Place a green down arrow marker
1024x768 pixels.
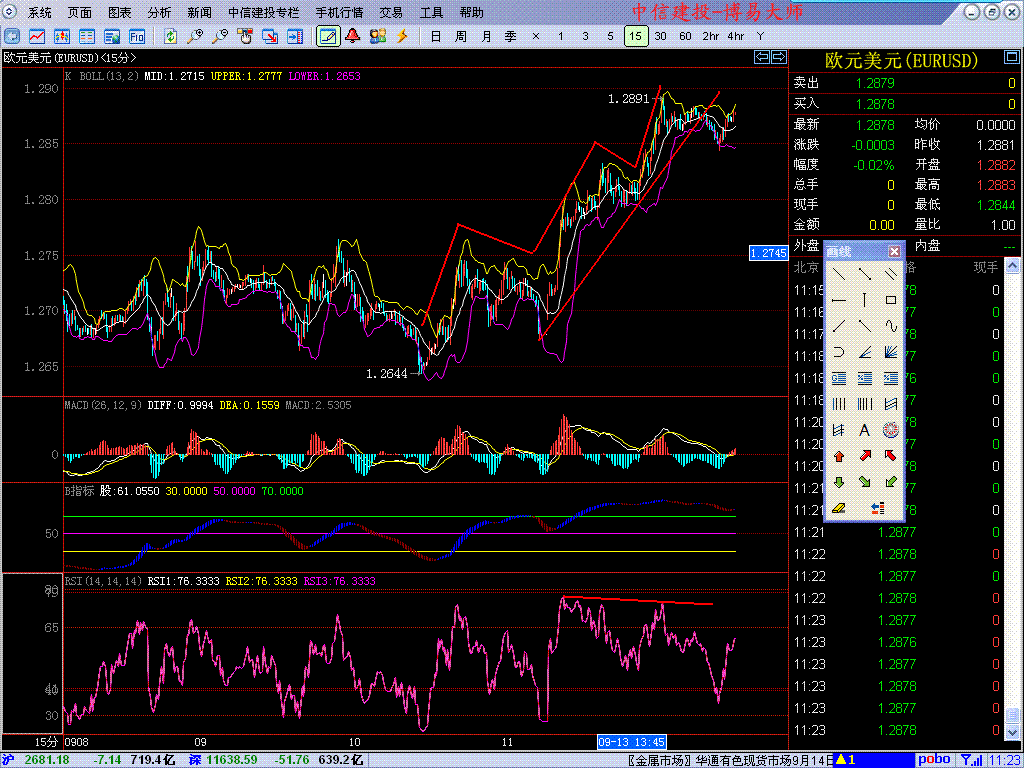tap(839, 482)
